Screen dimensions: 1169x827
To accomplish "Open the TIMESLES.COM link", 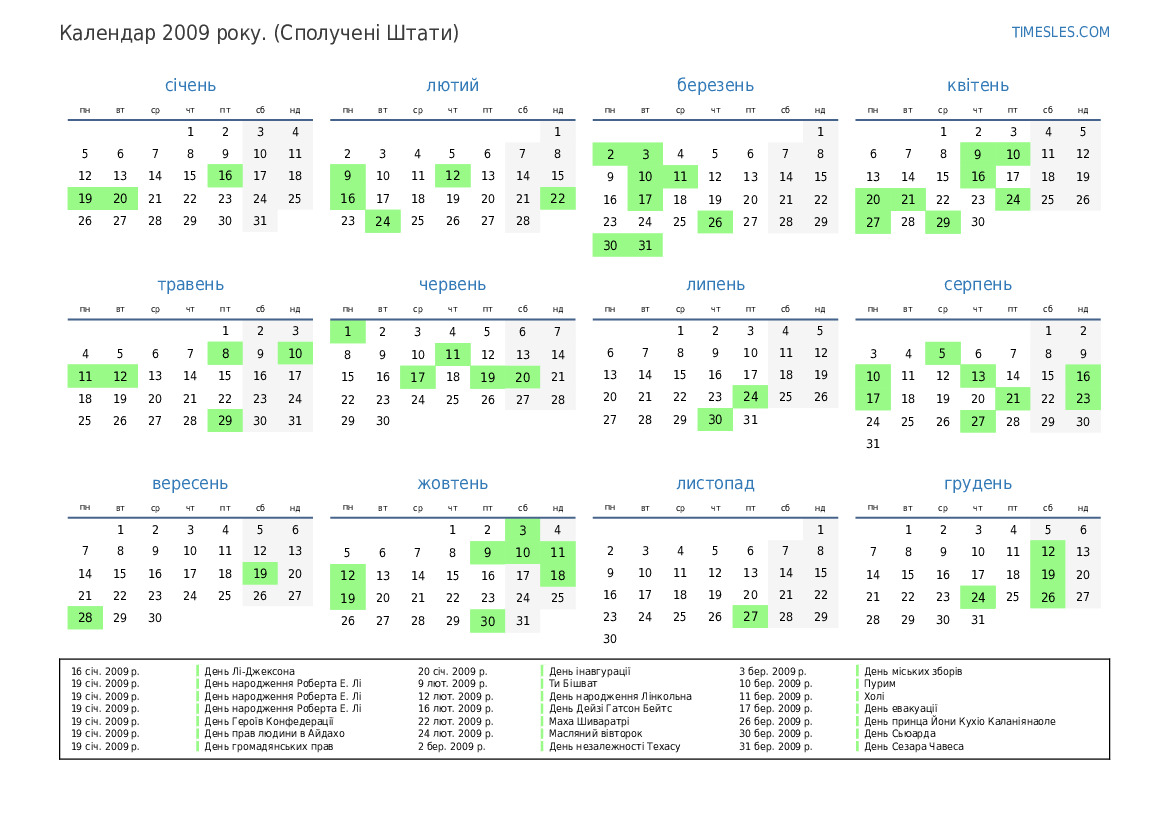I will coord(1060,32).
